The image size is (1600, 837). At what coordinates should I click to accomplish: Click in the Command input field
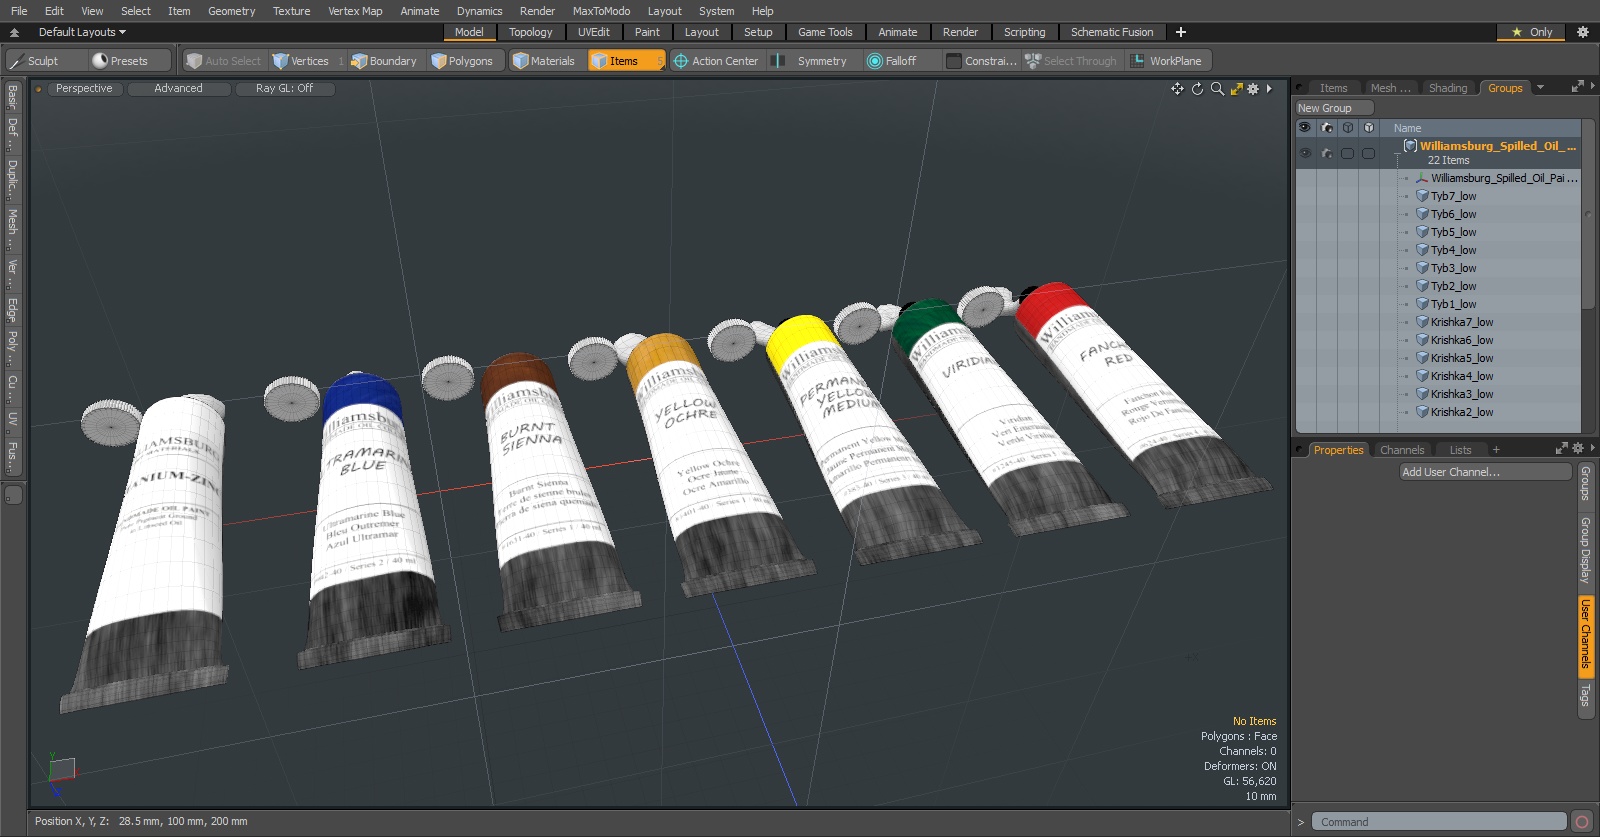point(1439,822)
